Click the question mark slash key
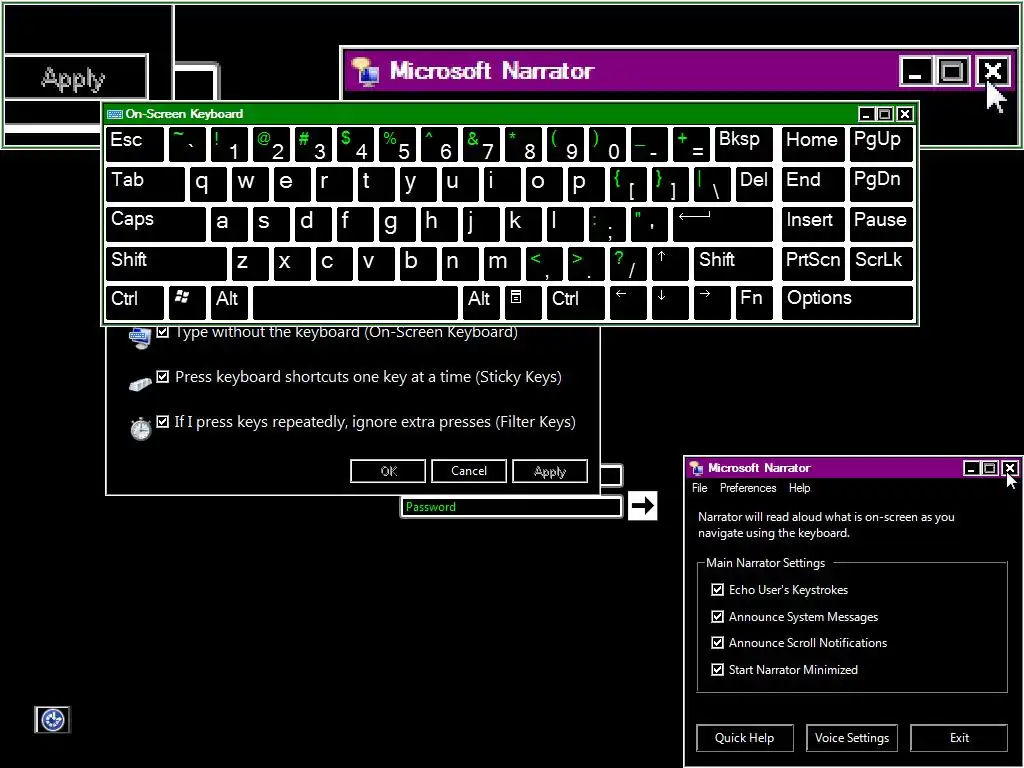Image resolution: width=1024 pixels, height=768 pixels. pos(628,263)
